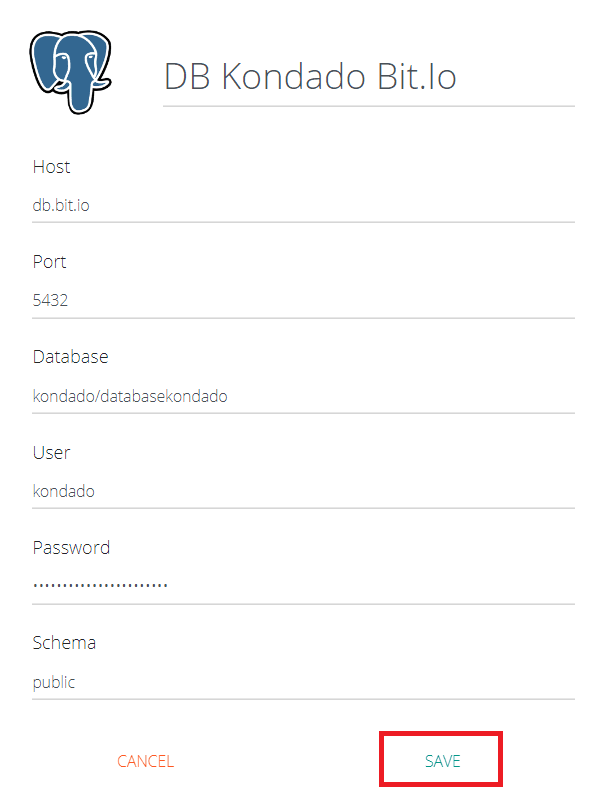Screen dimensions: 604x789
Task: Place cursor on the password dots
Action: (x=100, y=584)
